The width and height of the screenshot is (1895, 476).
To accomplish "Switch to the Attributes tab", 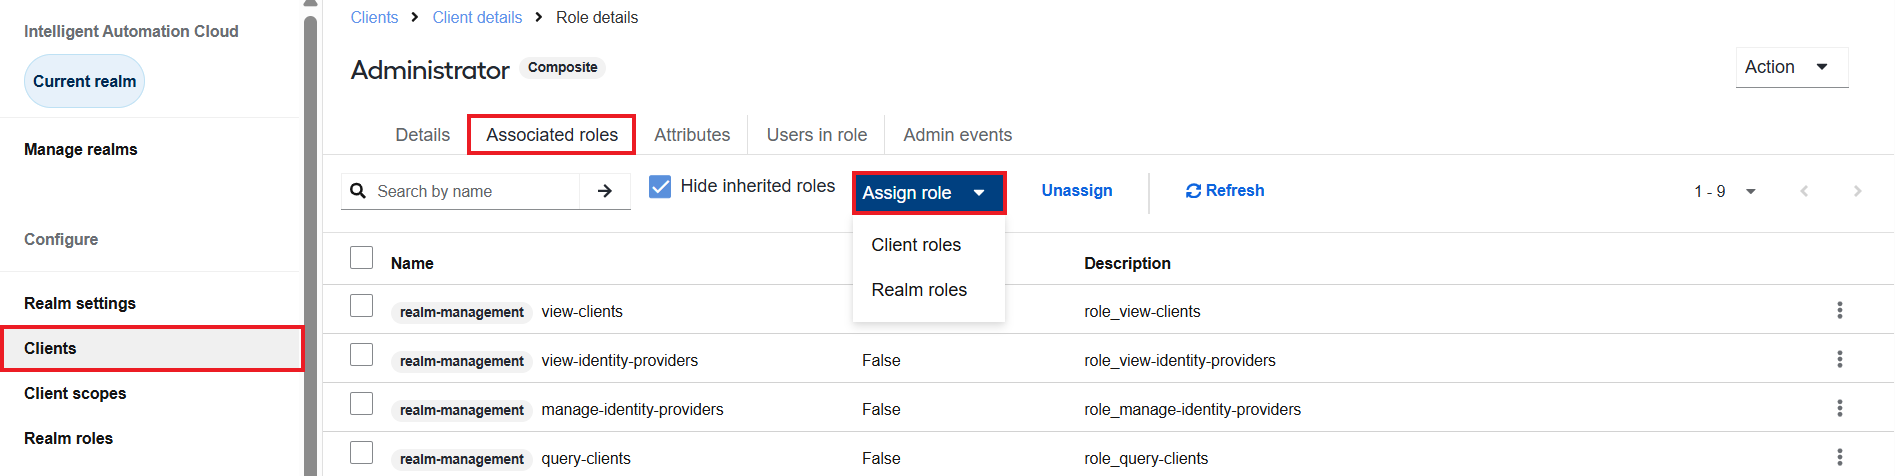I will (692, 135).
